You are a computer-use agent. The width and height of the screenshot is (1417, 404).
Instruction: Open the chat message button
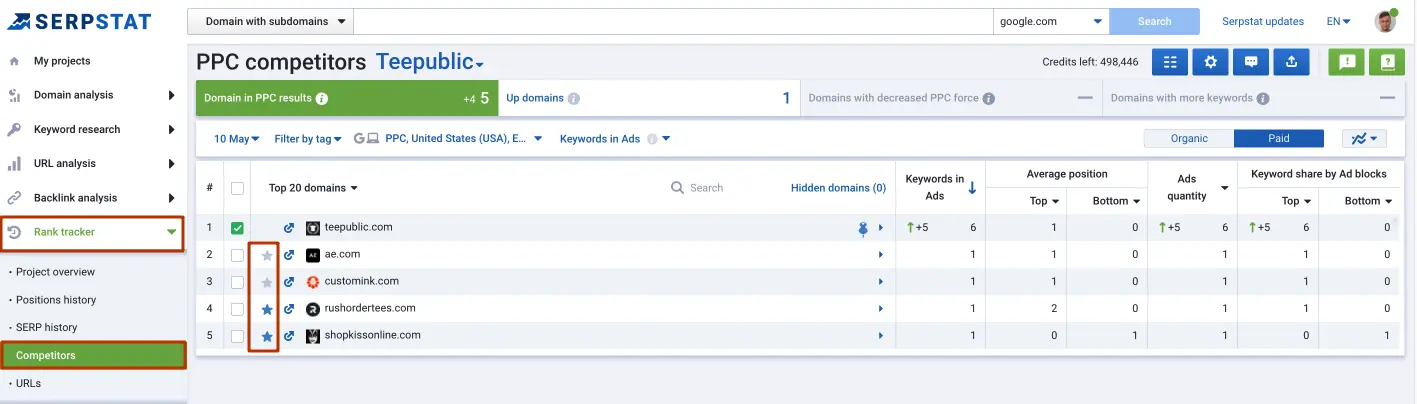(1251, 62)
